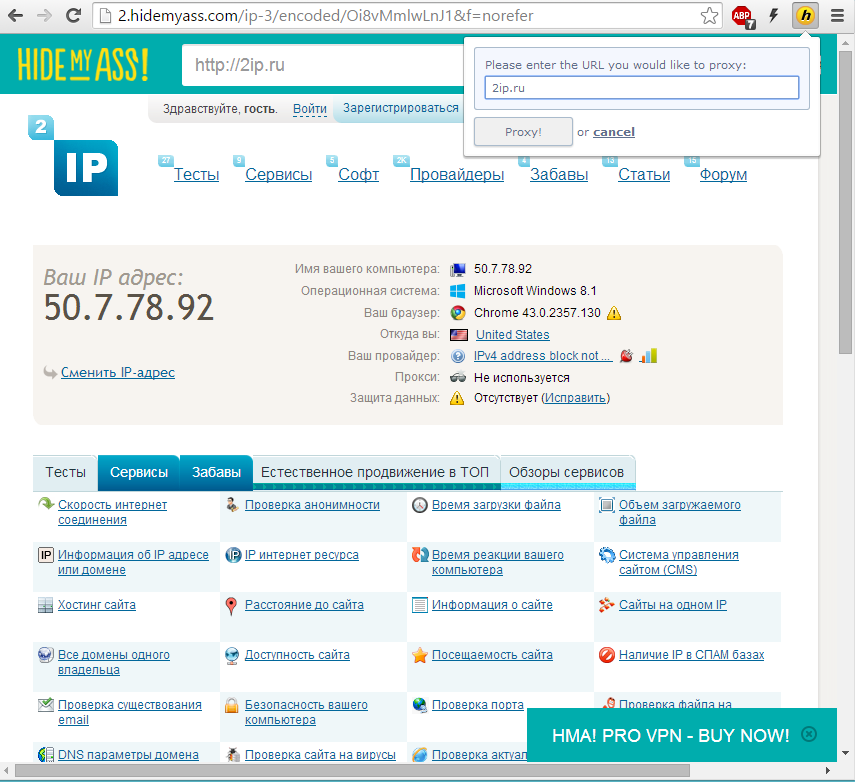This screenshot has height=782, width=855.
Task: Click the US flag icon
Action: point(459,335)
